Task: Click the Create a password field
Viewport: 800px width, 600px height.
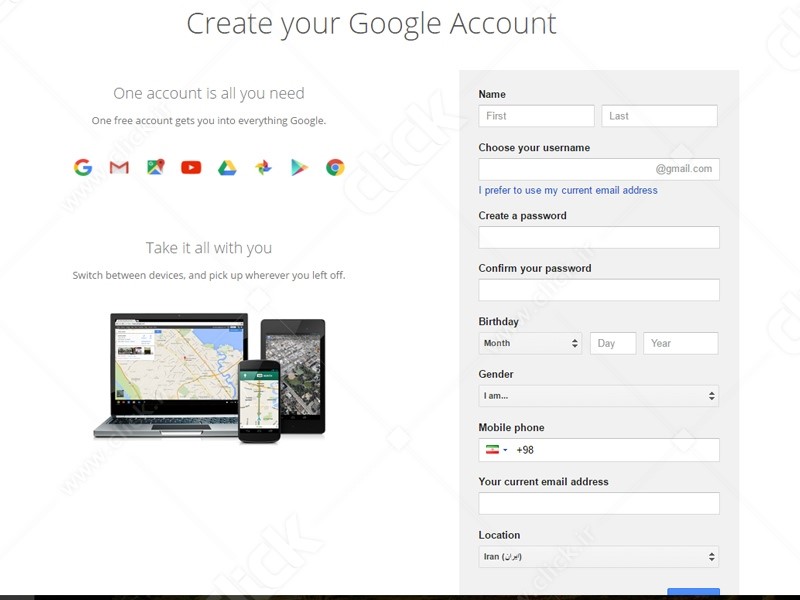Action: (598, 237)
